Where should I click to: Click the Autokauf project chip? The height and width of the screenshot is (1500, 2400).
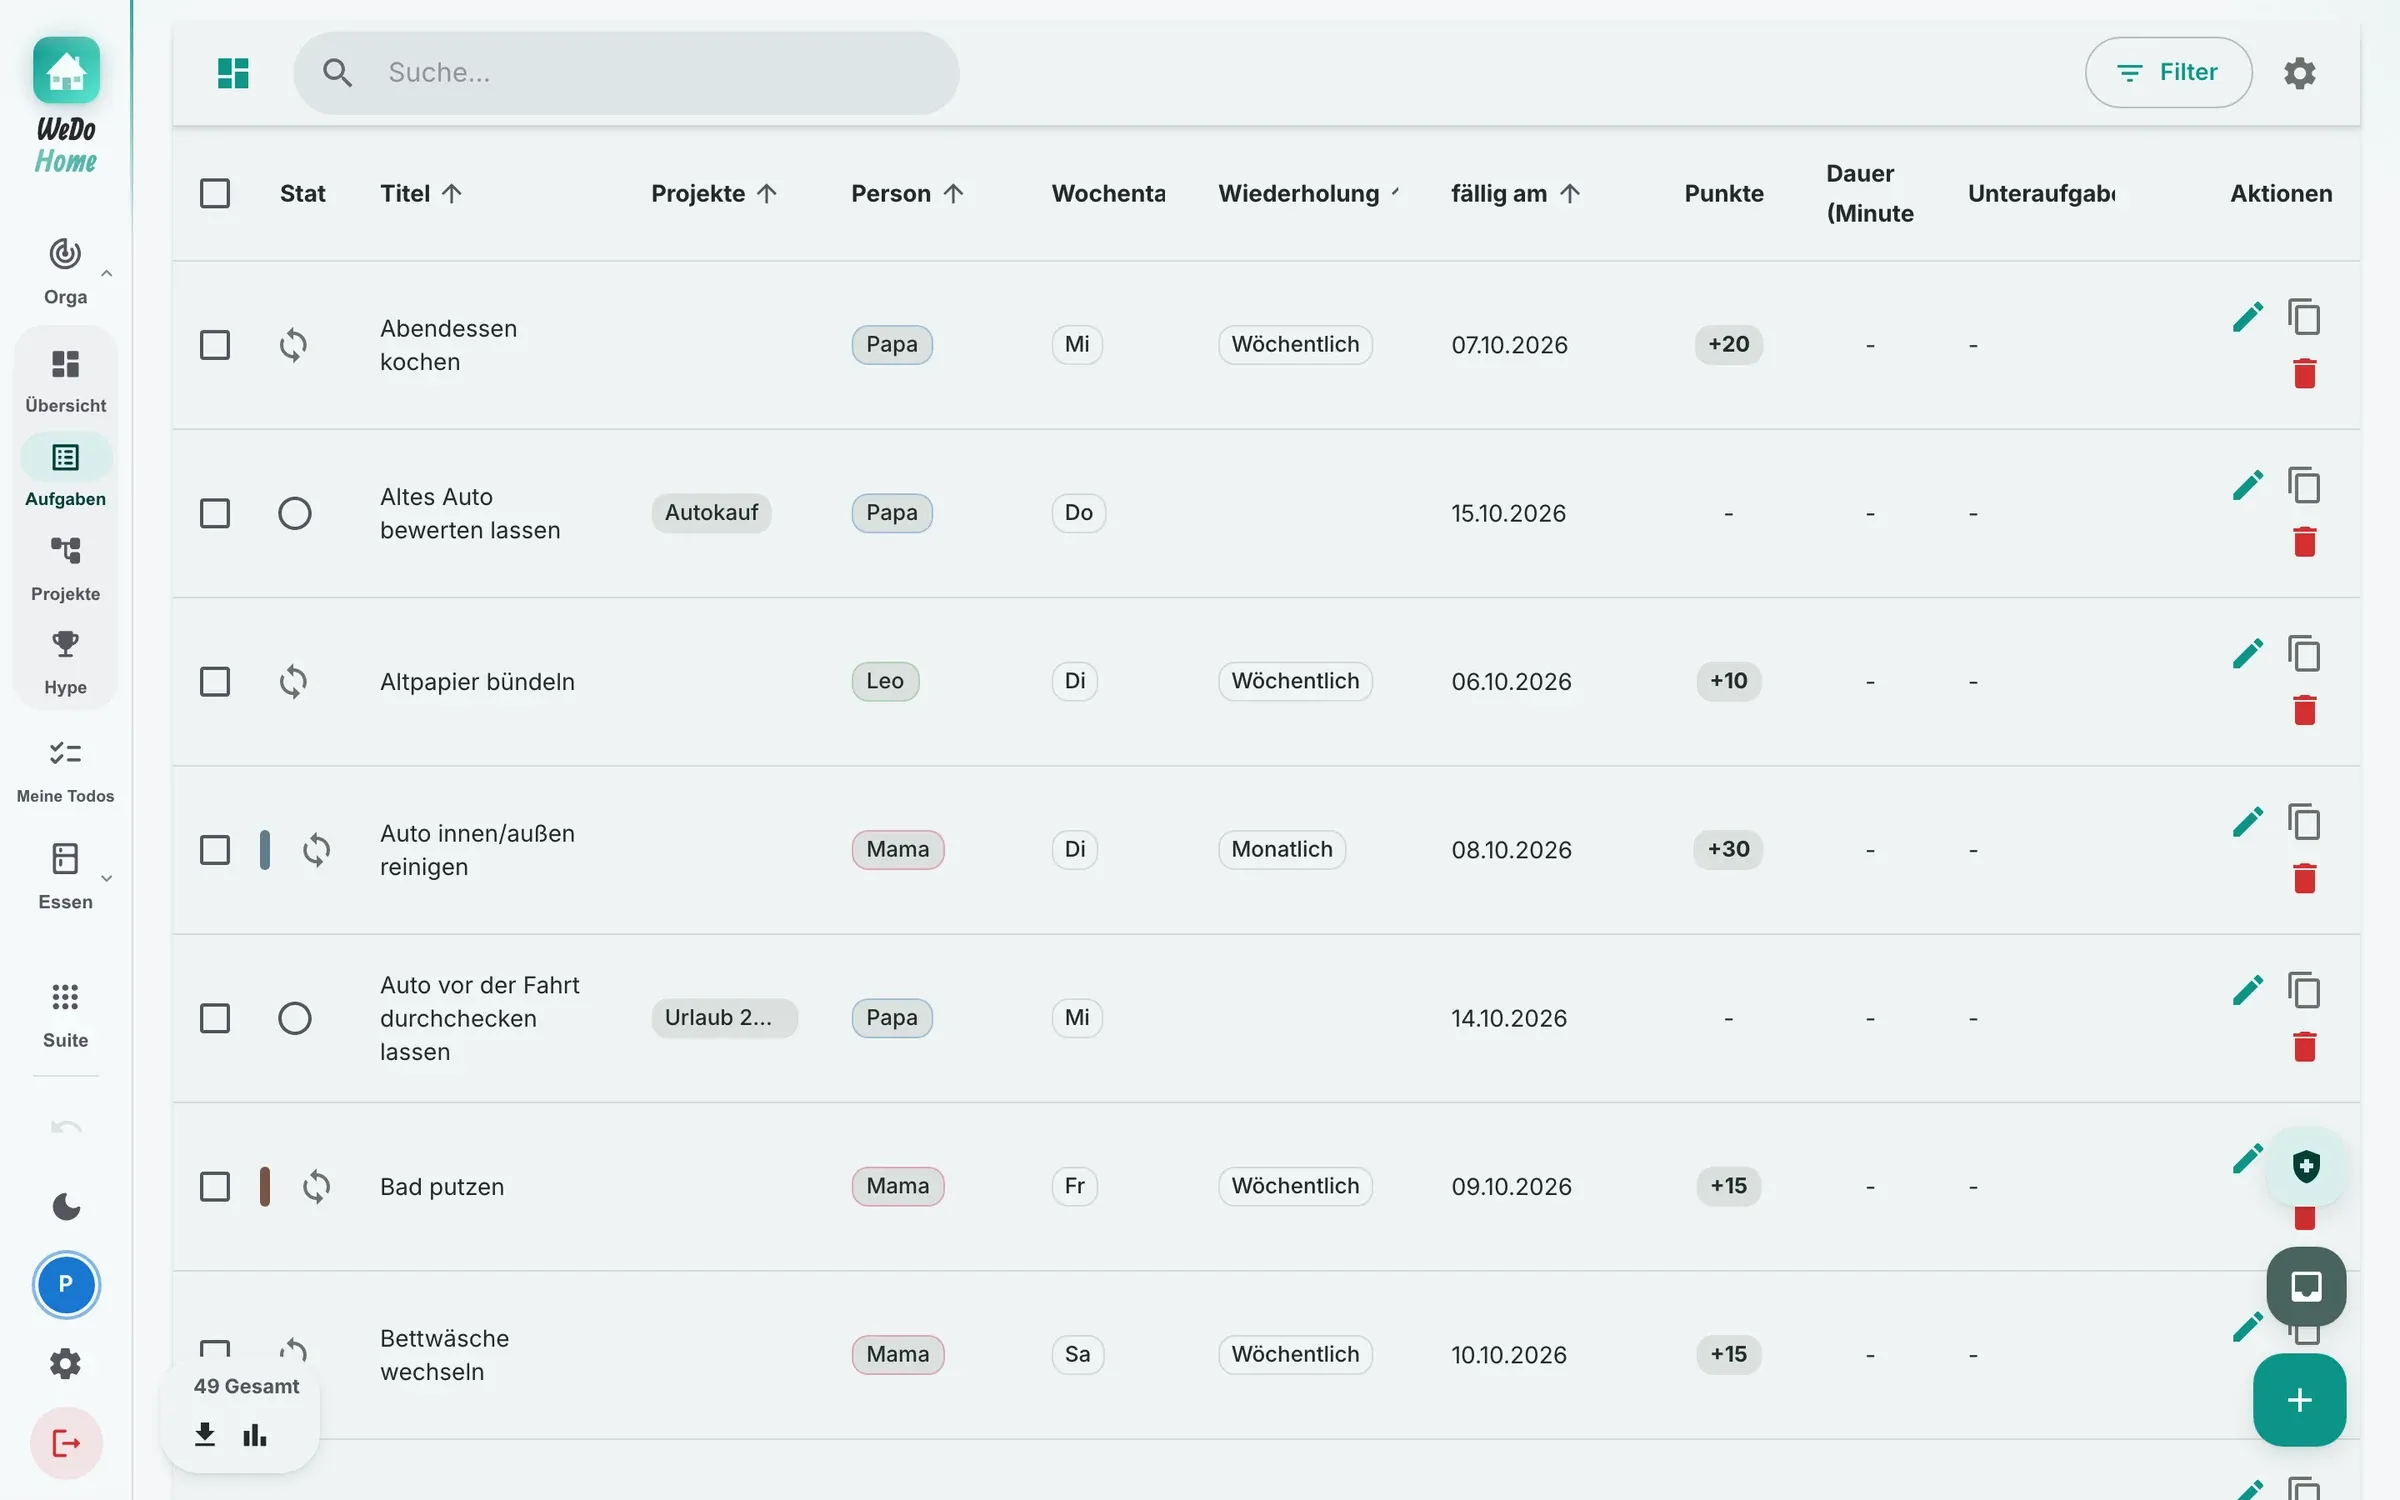[x=711, y=513]
